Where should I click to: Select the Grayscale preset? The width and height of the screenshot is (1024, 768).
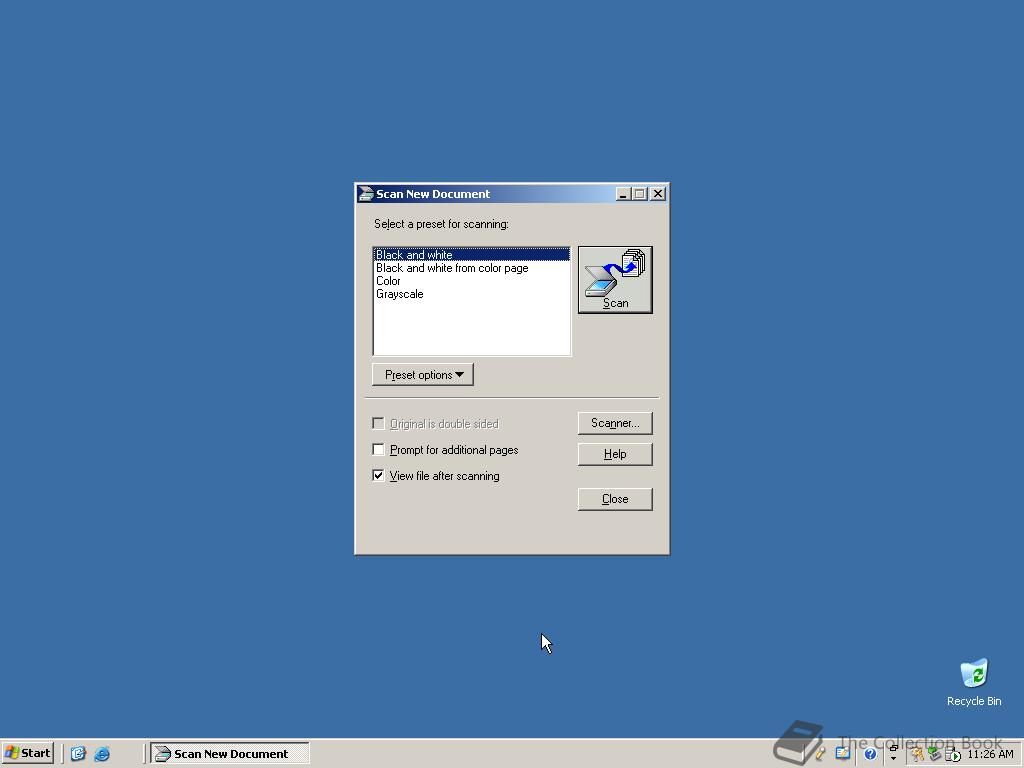click(x=471, y=294)
